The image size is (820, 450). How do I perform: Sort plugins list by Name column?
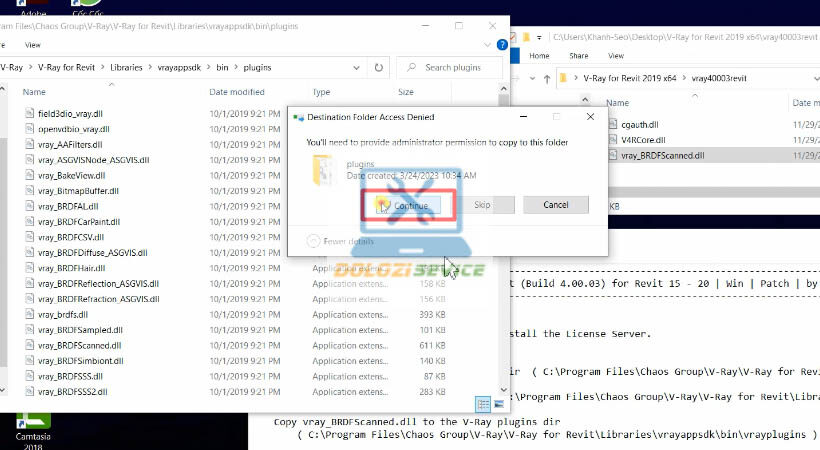coord(34,92)
